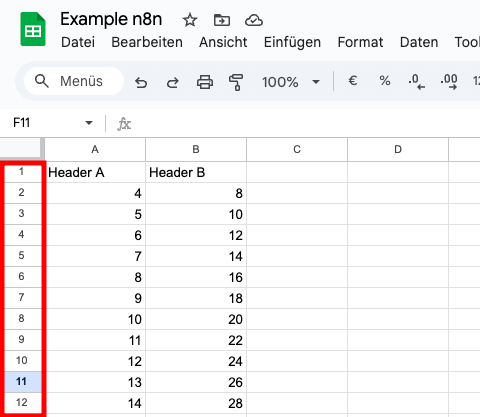Open the 100% zoom dropdown
The width and height of the screenshot is (480, 417).
[x=291, y=82]
